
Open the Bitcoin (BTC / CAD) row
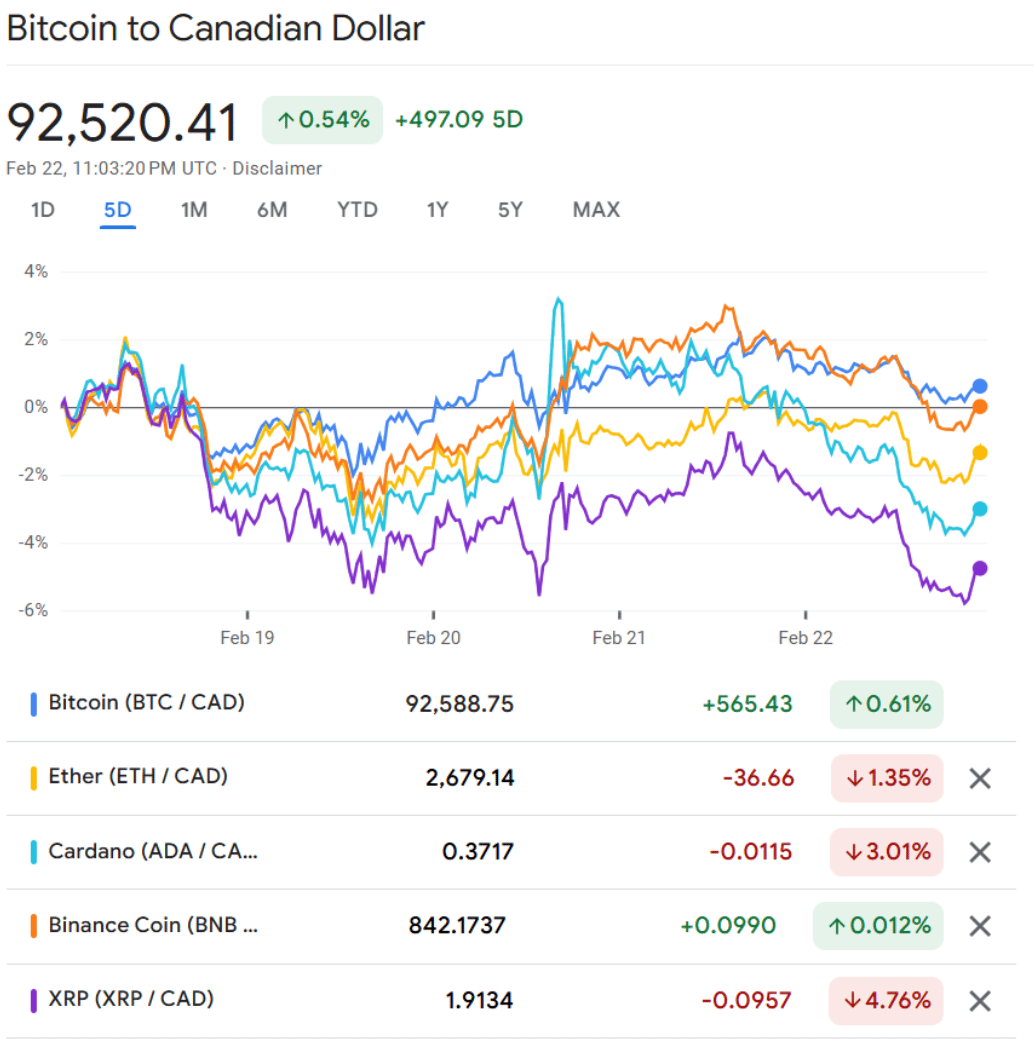pos(146,703)
